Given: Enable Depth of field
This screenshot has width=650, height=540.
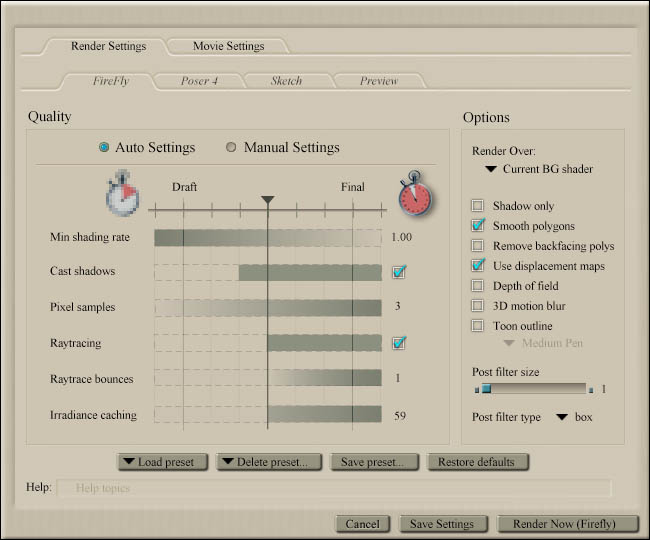Looking at the screenshot, I should pos(478,286).
